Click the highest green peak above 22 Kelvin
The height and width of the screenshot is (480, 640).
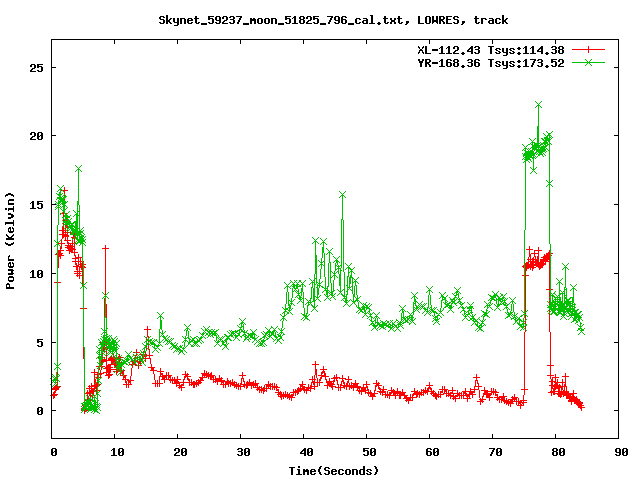[x=538, y=105]
